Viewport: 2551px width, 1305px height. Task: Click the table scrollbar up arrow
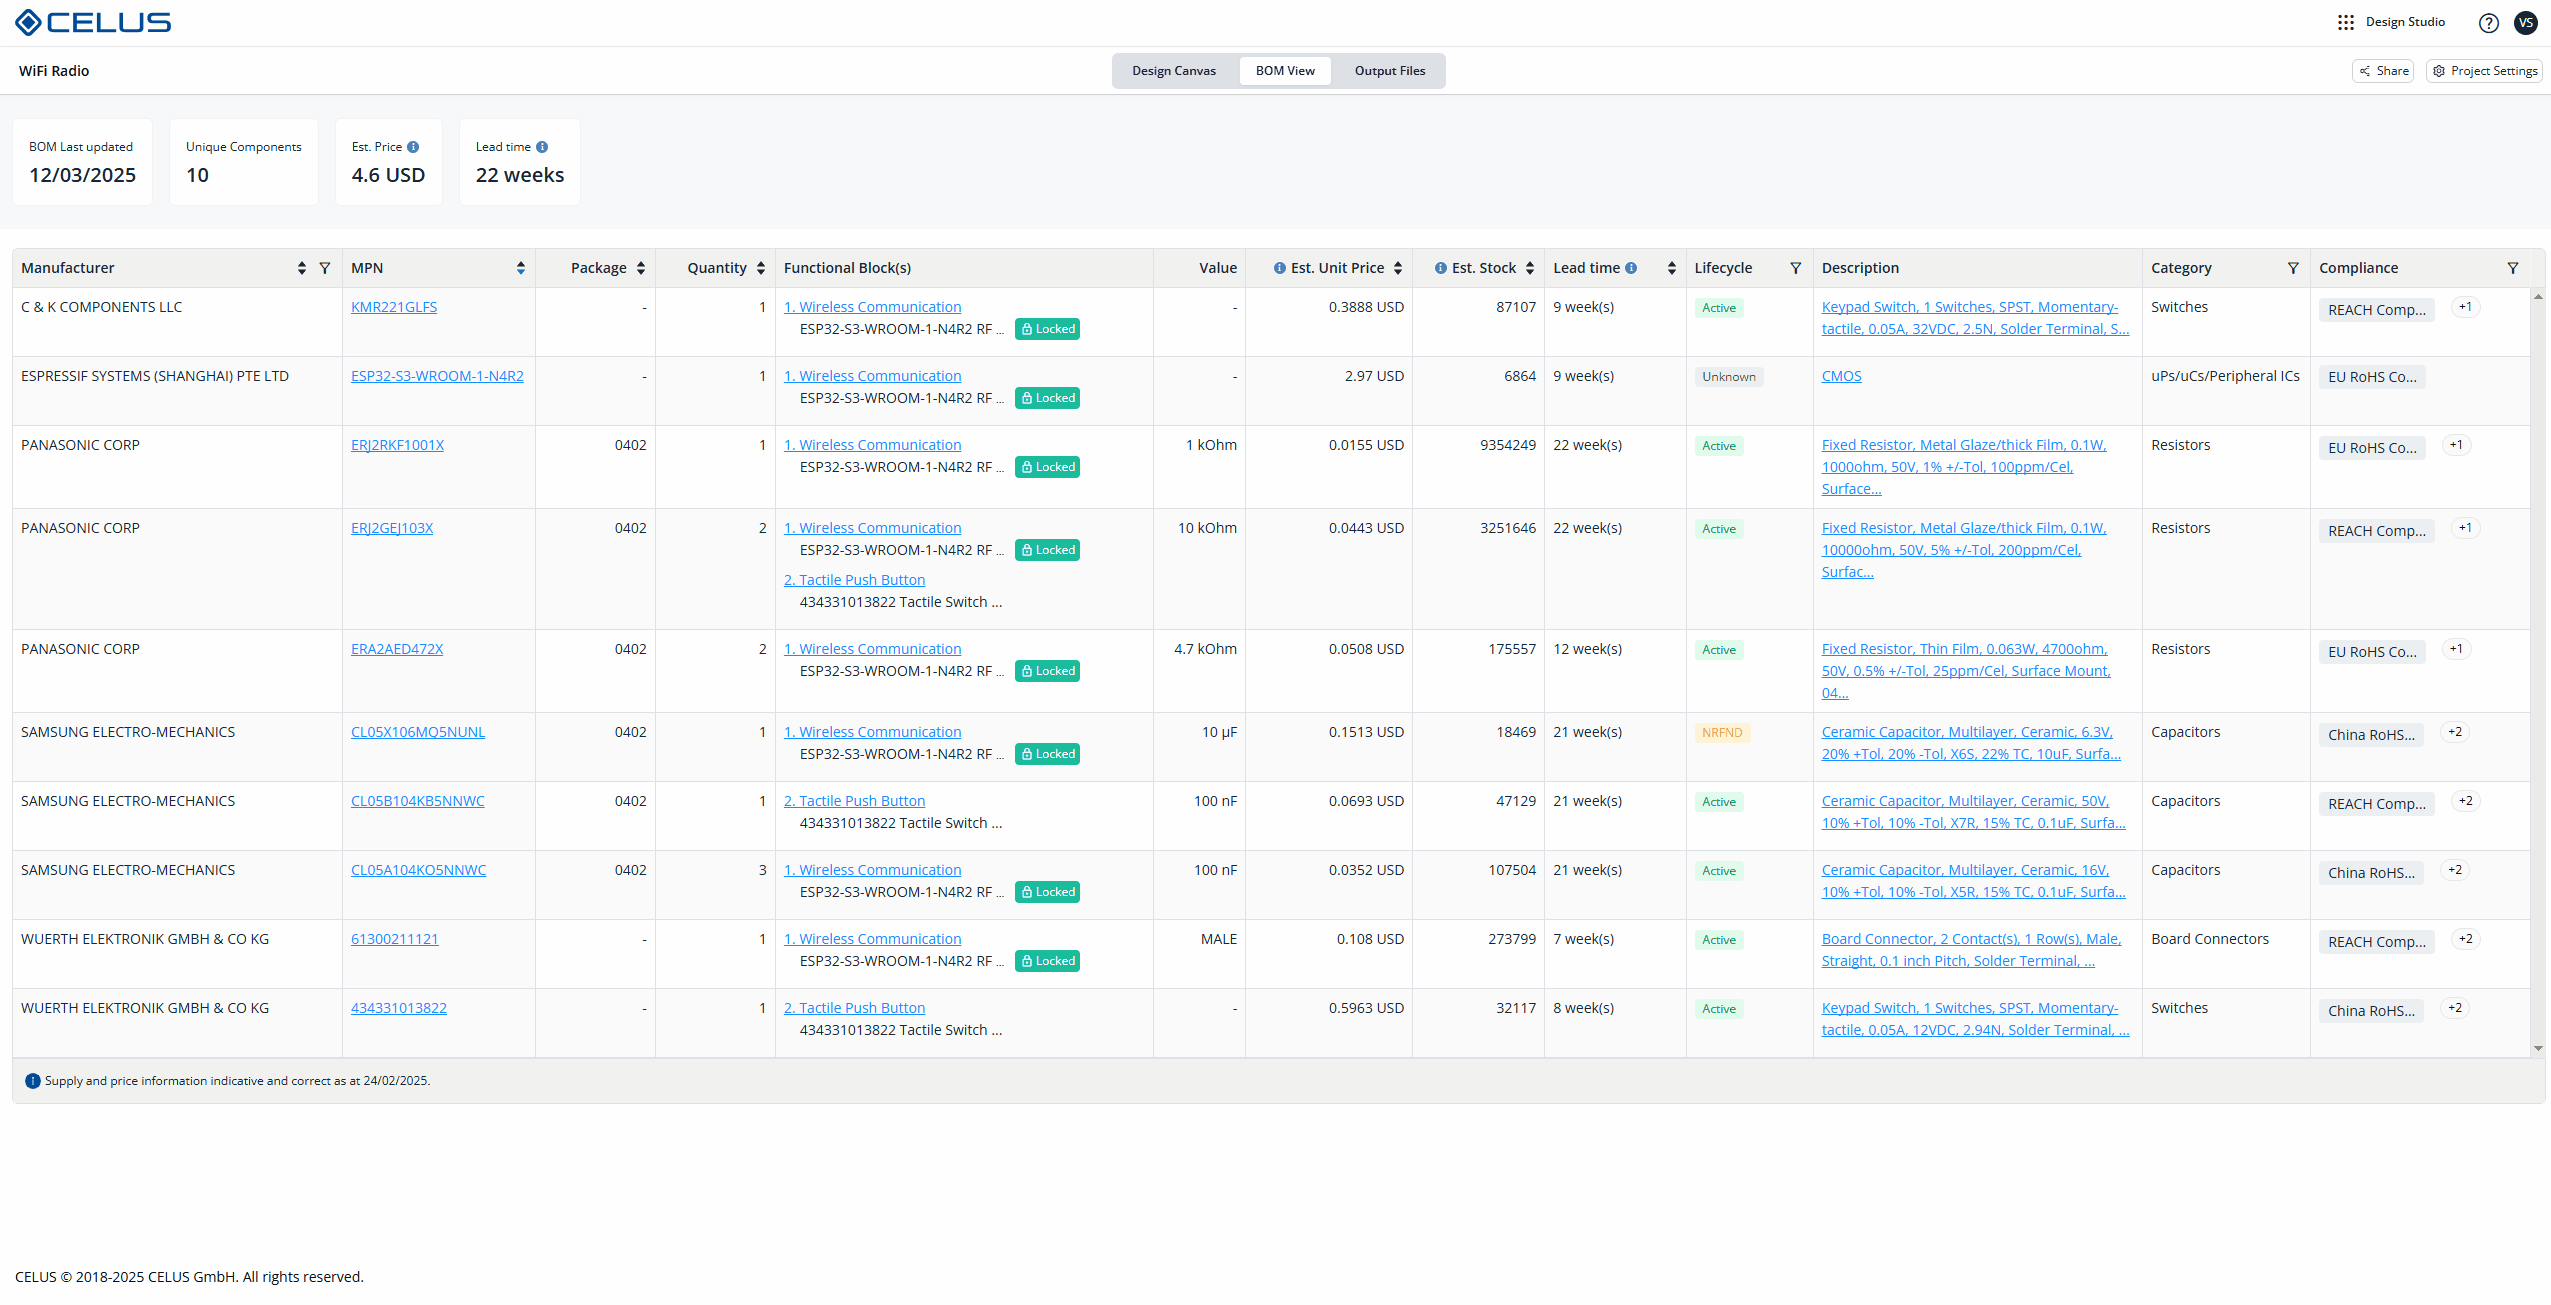pos(2538,297)
